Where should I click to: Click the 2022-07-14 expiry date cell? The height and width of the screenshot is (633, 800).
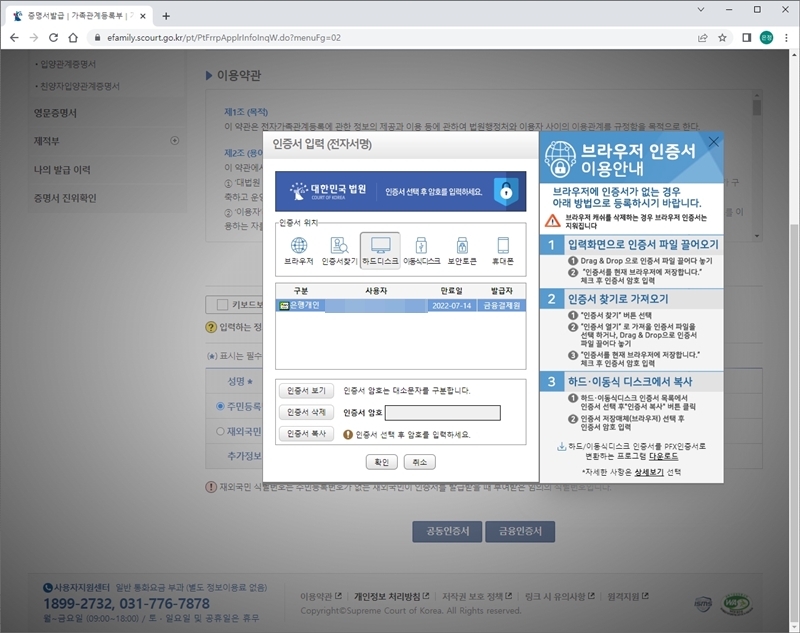[452, 306]
